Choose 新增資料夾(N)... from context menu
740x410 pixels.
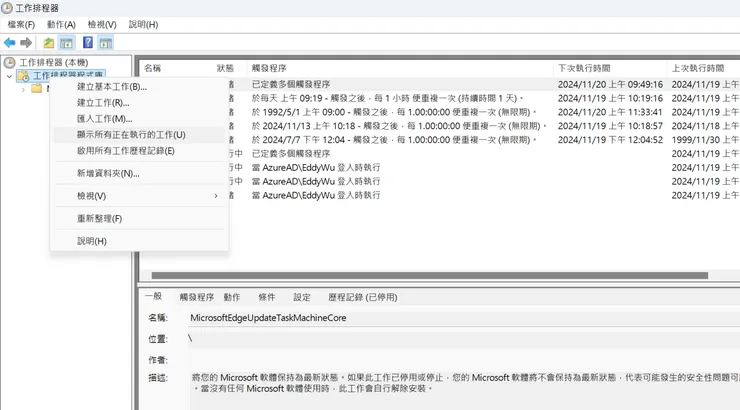click(139, 174)
